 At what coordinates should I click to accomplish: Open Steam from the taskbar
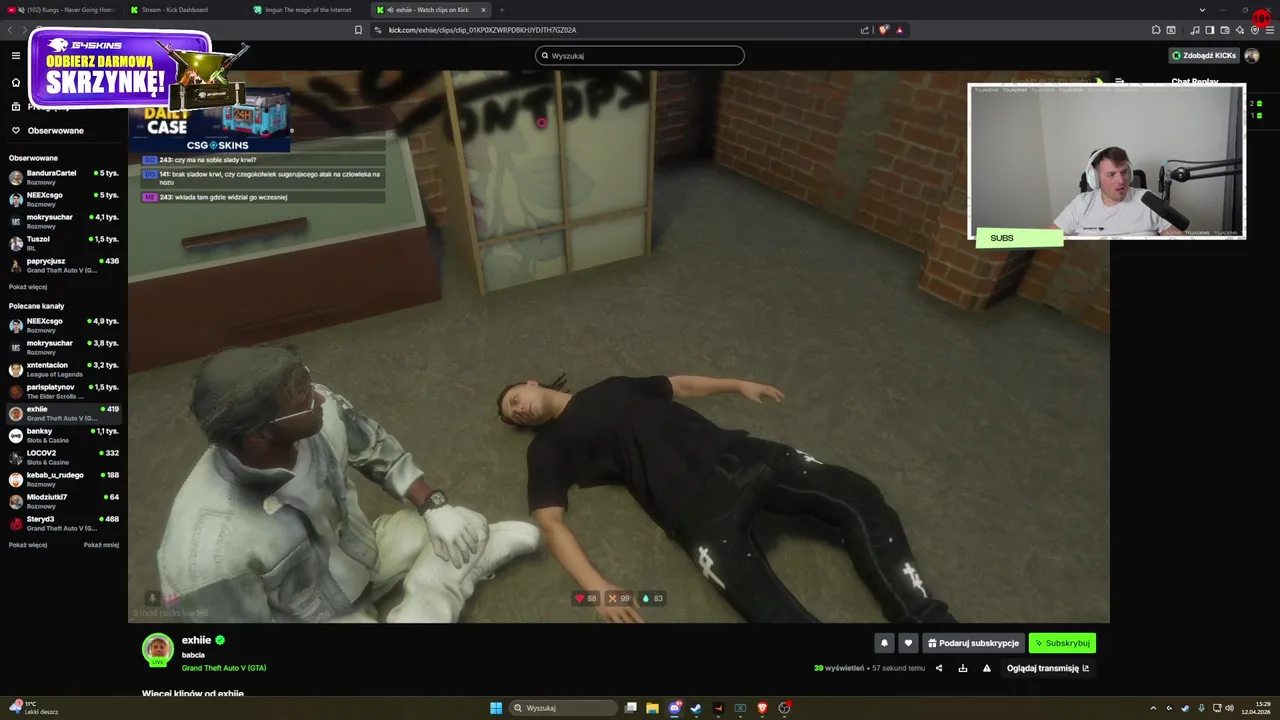tap(696, 708)
